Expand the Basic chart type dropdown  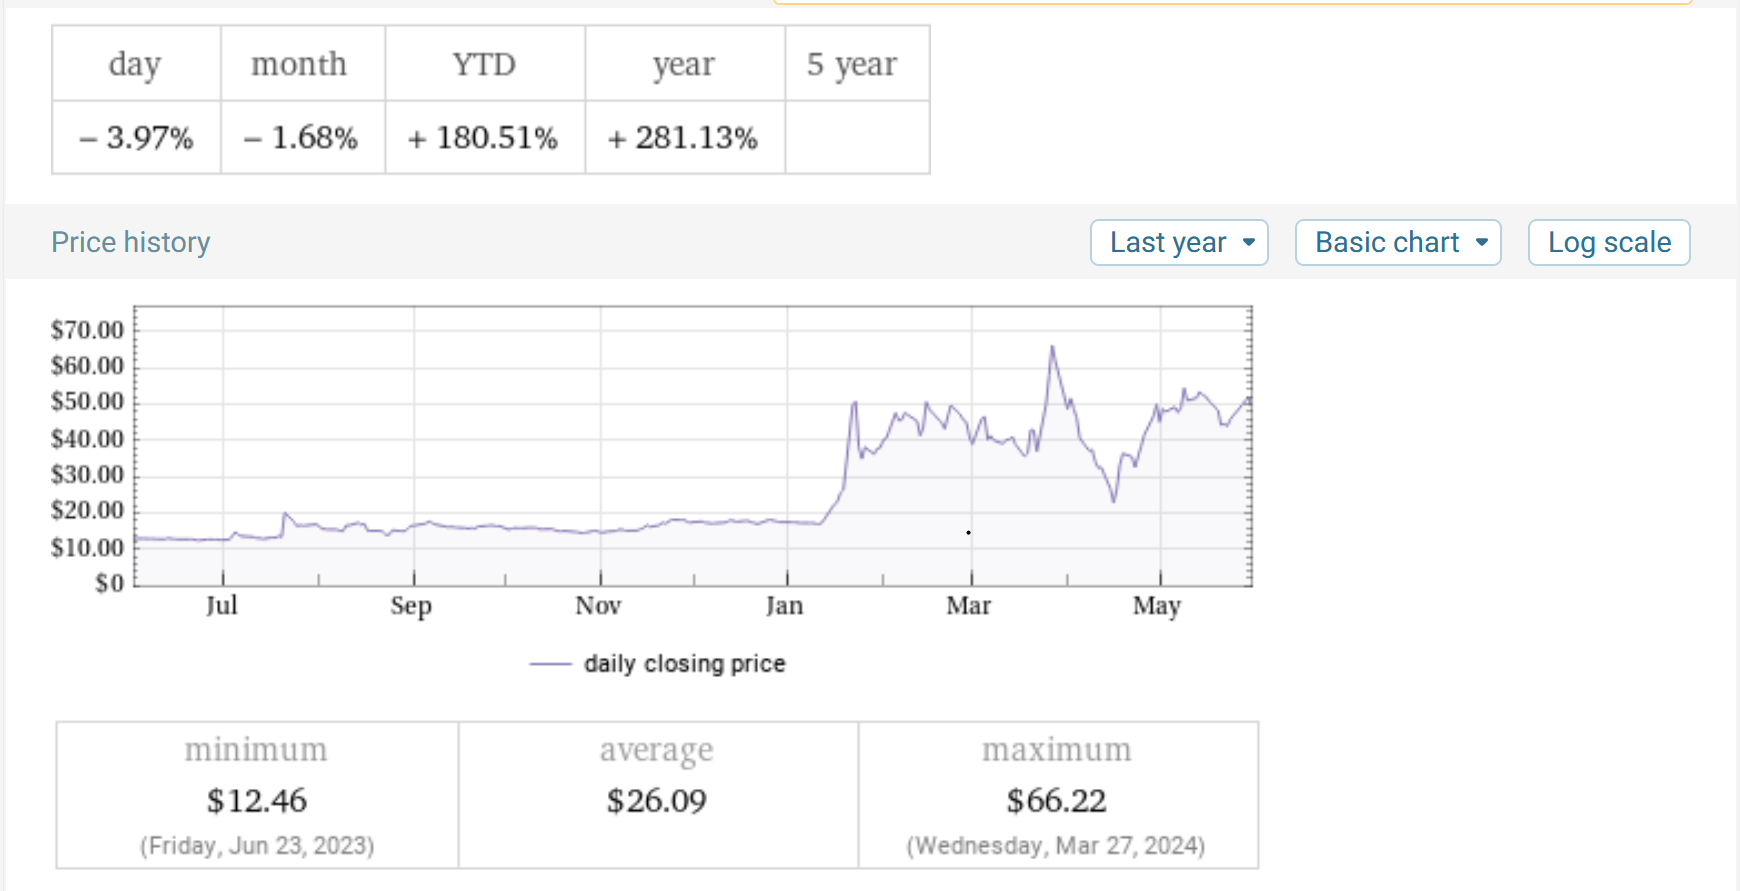[x=1398, y=243]
